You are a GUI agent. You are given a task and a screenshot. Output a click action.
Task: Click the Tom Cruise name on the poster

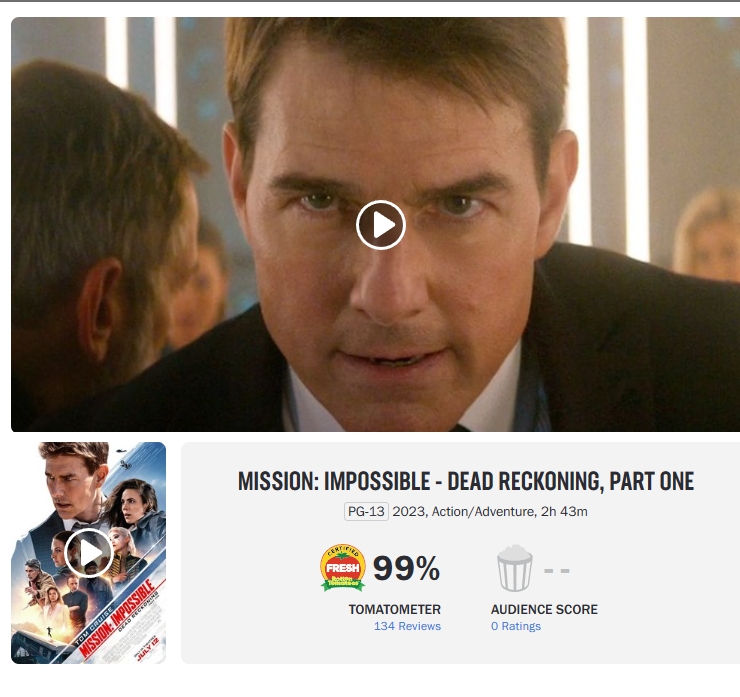click(x=94, y=626)
